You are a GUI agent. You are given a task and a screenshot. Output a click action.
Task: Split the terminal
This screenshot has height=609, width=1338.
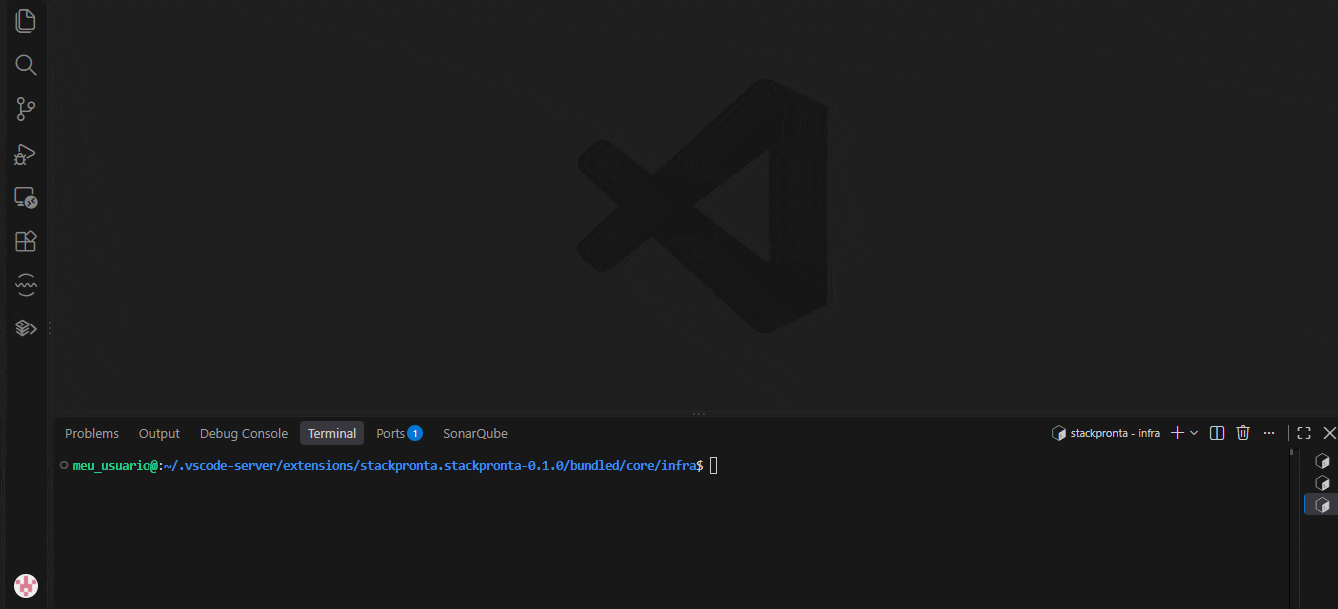point(1217,433)
